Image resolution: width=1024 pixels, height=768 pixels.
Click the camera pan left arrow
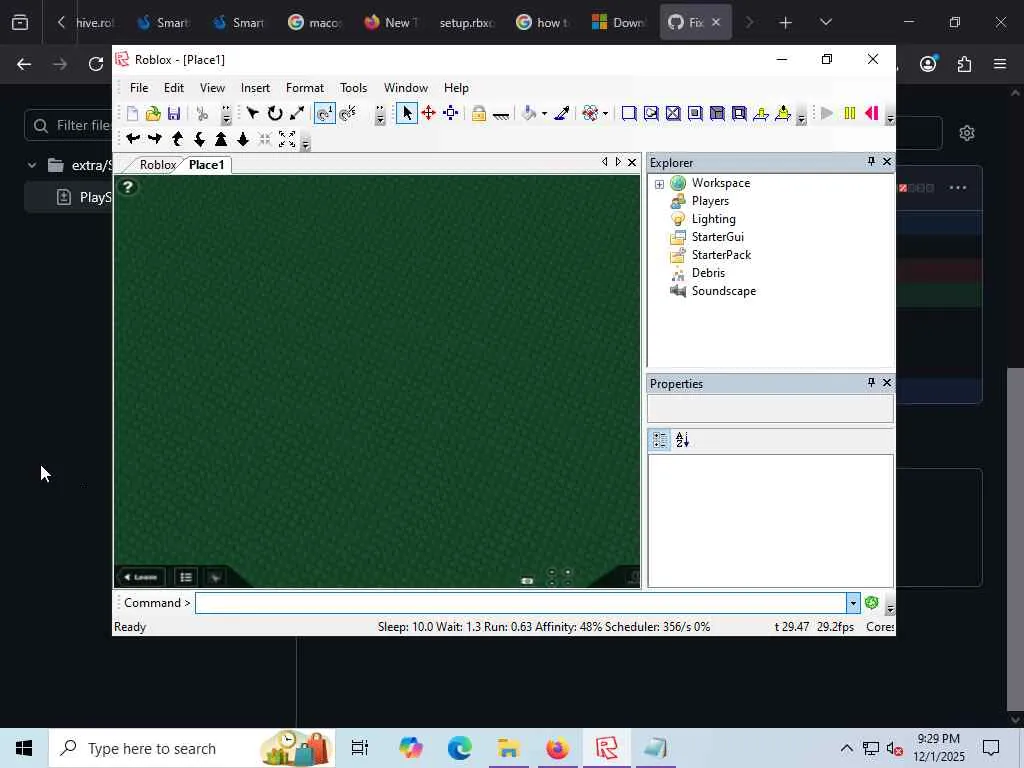point(133,139)
